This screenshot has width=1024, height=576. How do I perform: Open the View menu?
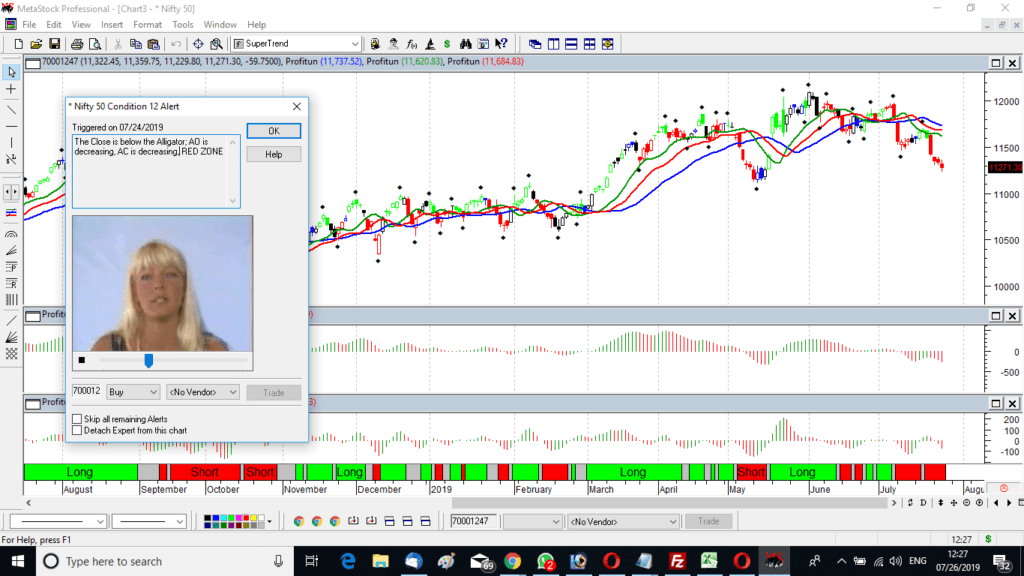point(81,25)
